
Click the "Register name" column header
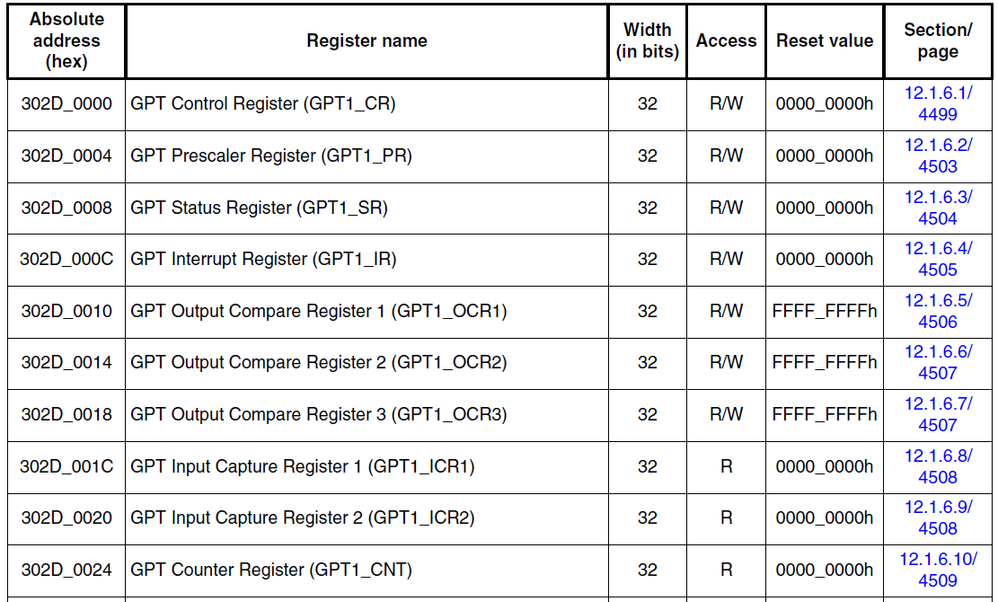tap(366, 41)
